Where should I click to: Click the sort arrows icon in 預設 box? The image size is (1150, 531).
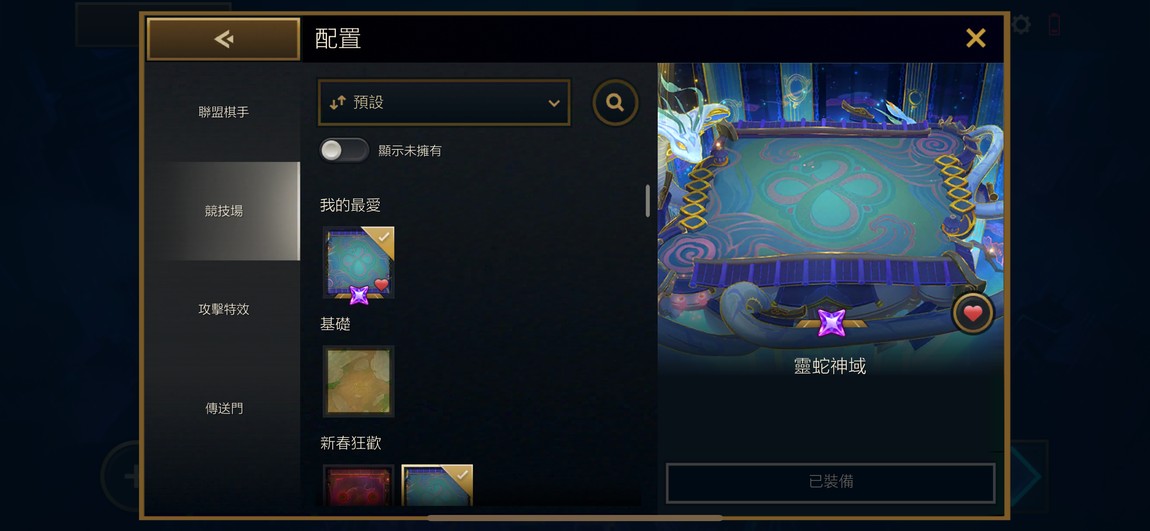[337, 103]
